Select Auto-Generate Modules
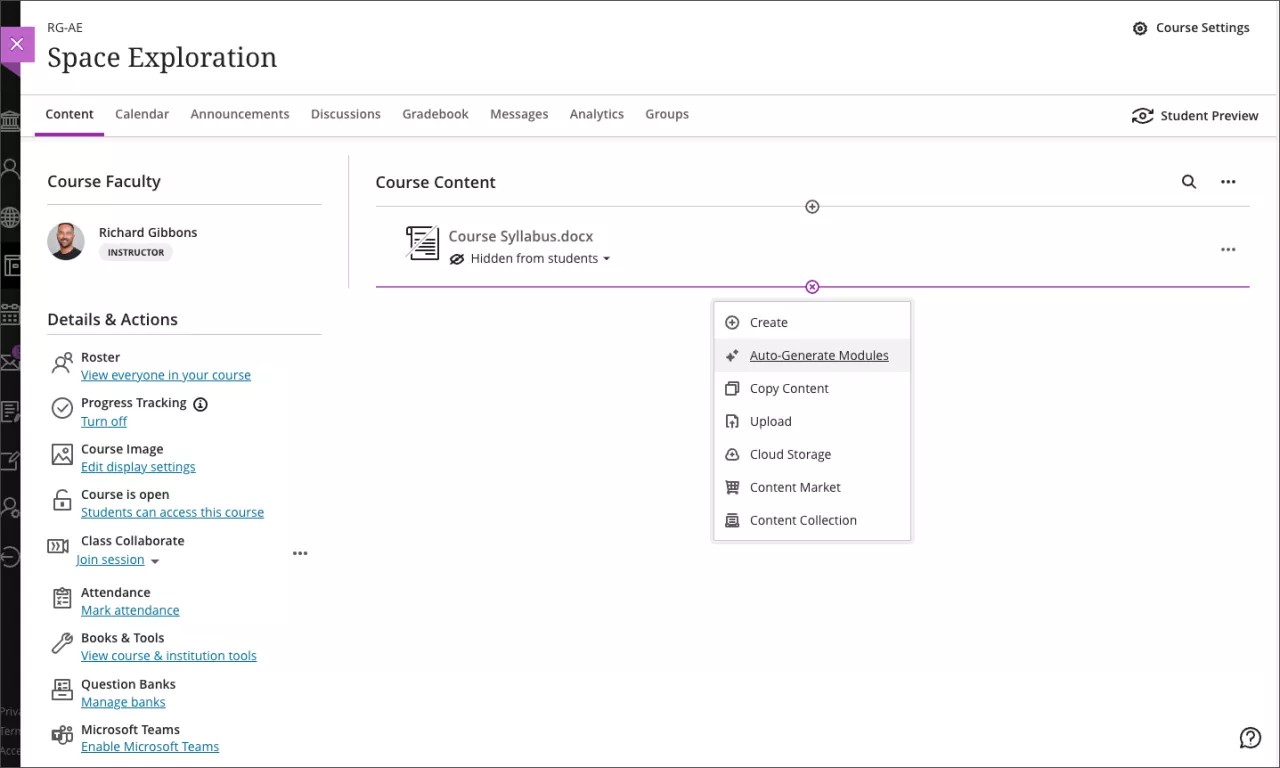Screen dimensions: 1280x768 pyautogui.click(x=818, y=355)
